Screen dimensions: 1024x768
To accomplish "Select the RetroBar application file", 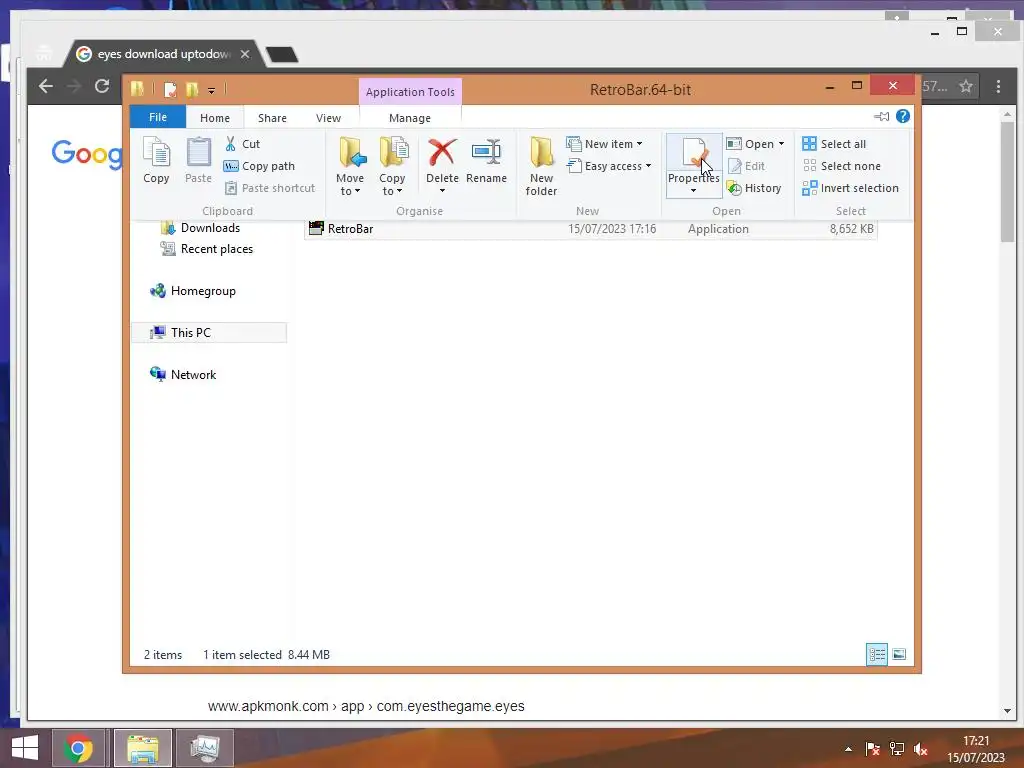I will 590,229.
